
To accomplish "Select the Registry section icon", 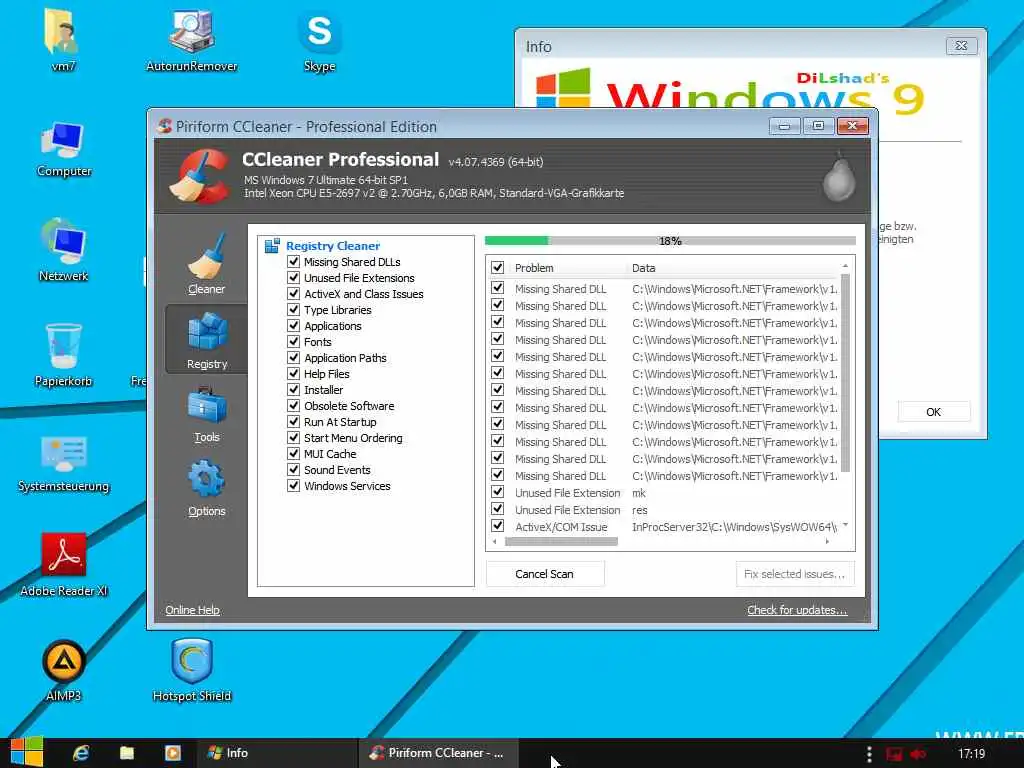I will (207, 332).
